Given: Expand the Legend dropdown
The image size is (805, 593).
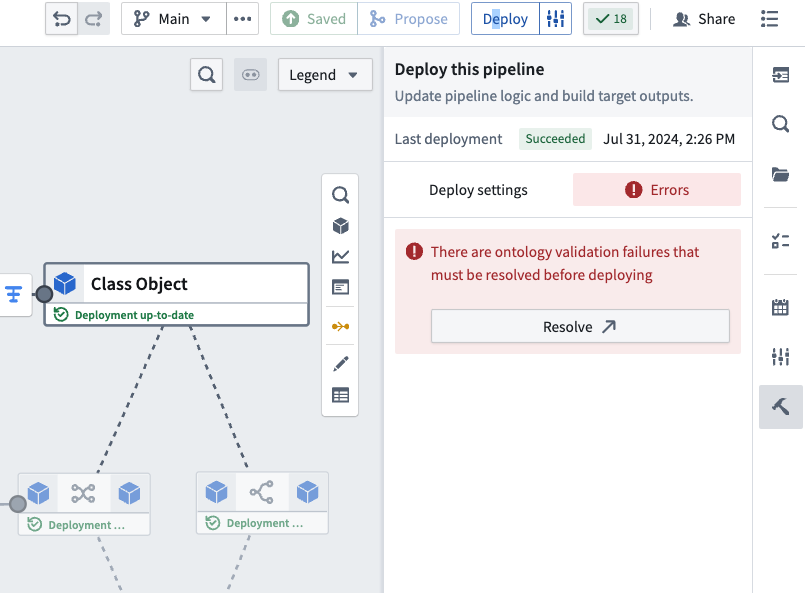Looking at the screenshot, I should (325, 75).
